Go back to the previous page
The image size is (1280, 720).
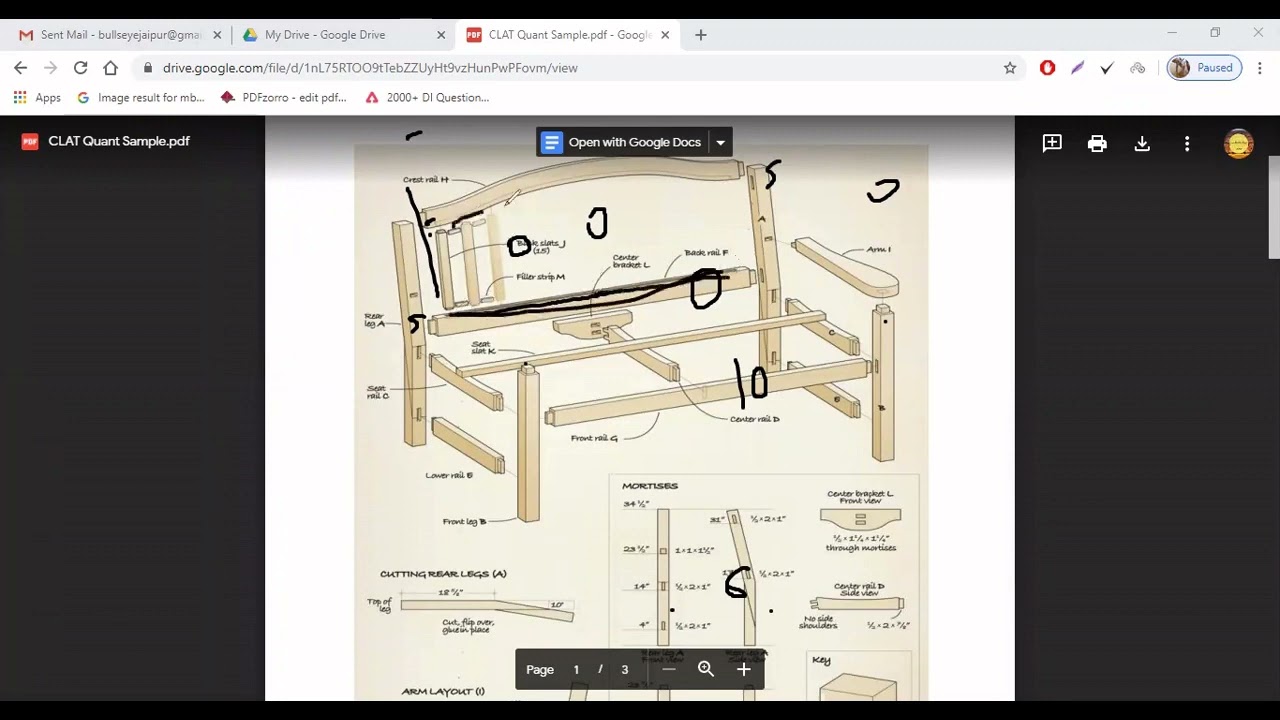20,68
